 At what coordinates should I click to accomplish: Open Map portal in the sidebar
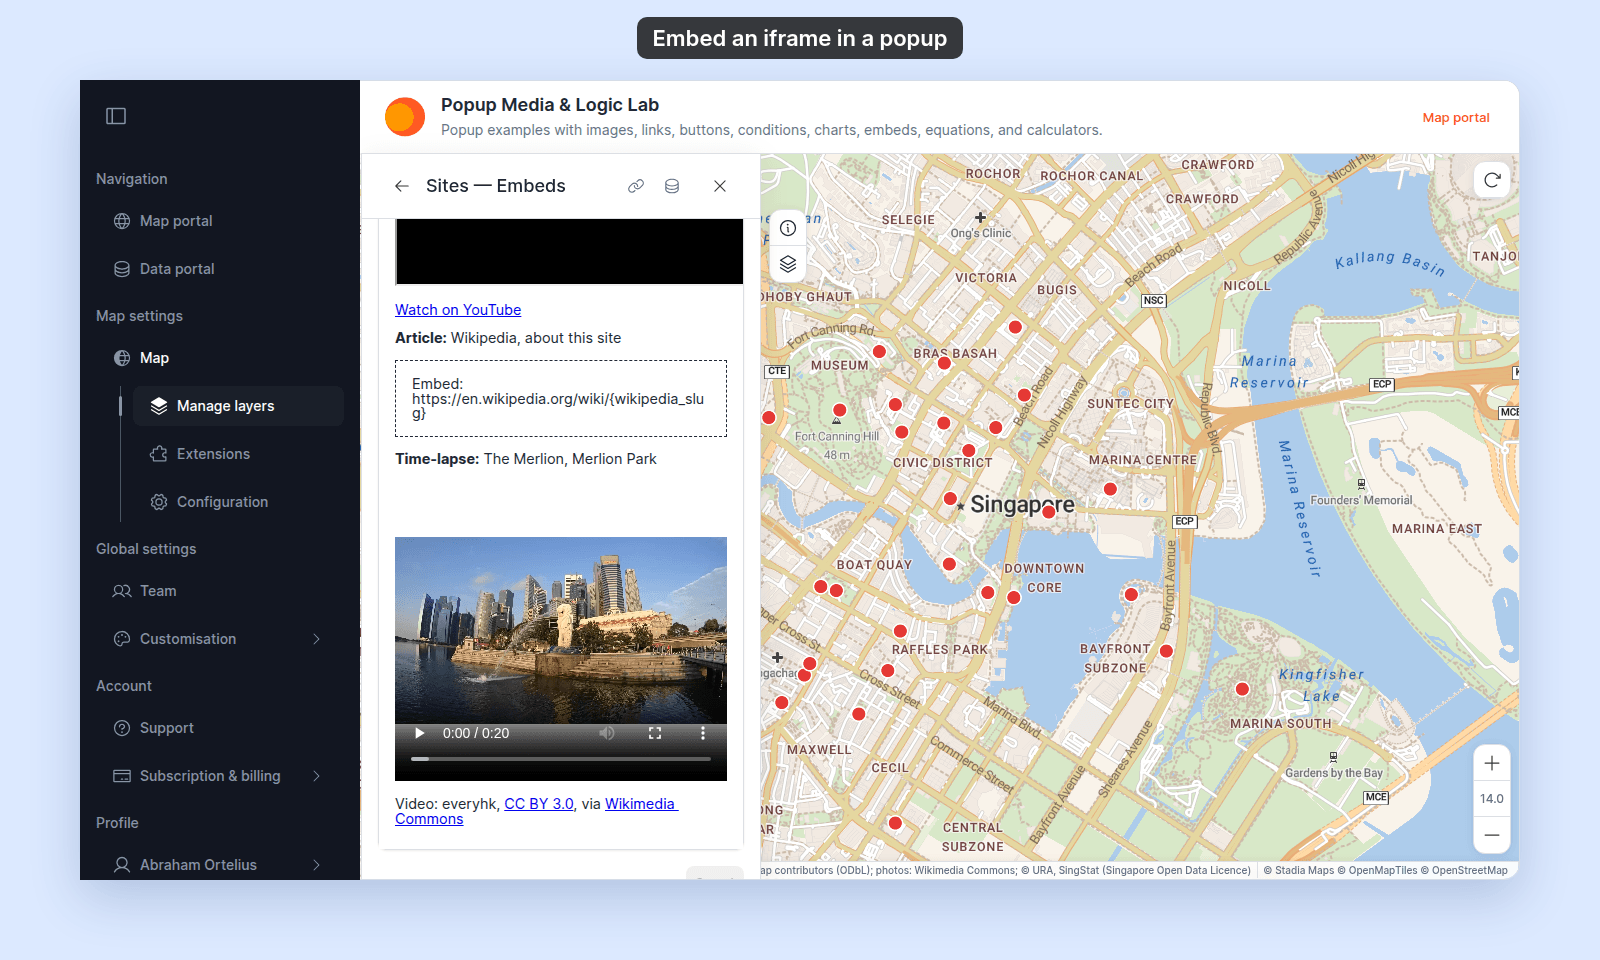coord(176,221)
